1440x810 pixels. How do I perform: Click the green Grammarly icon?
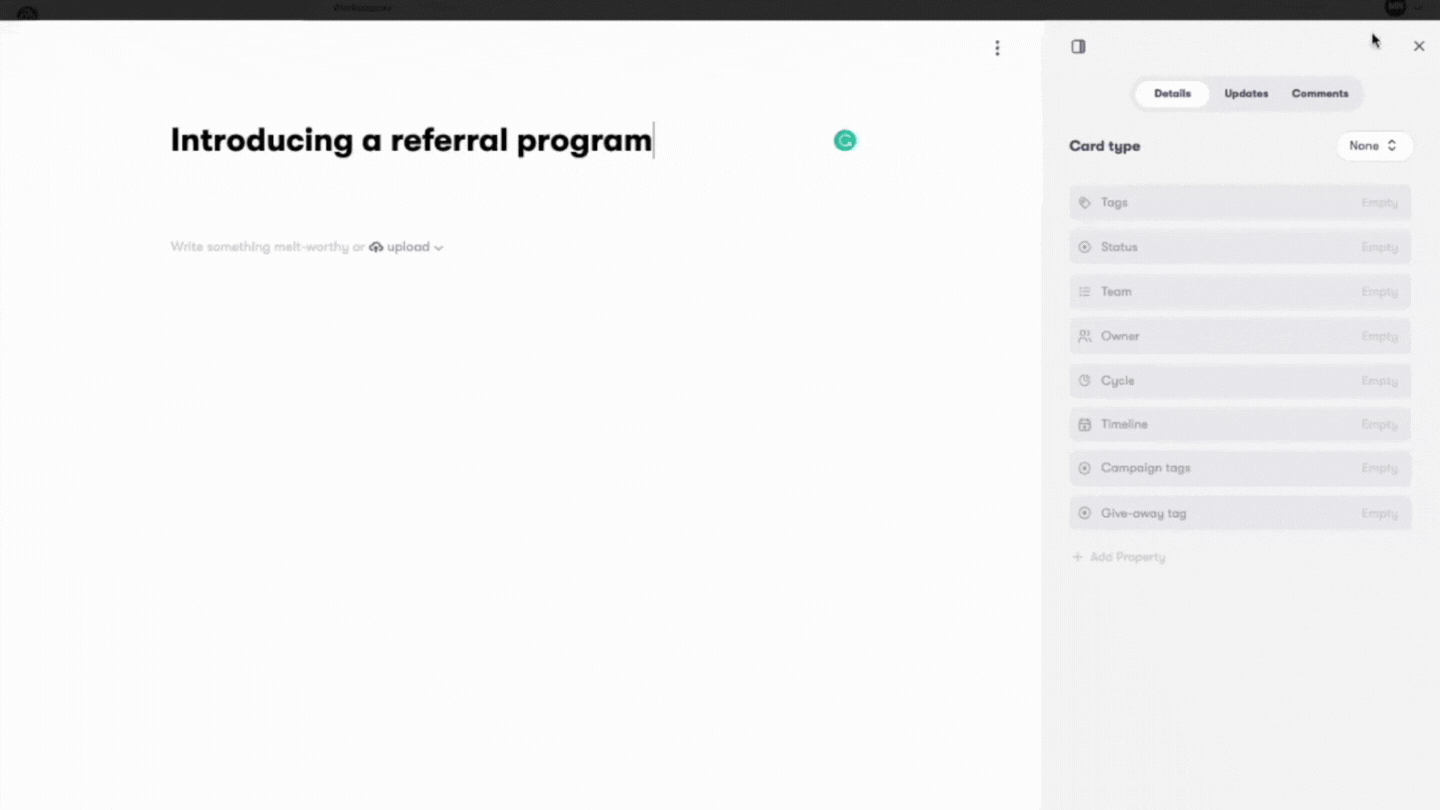[845, 141]
